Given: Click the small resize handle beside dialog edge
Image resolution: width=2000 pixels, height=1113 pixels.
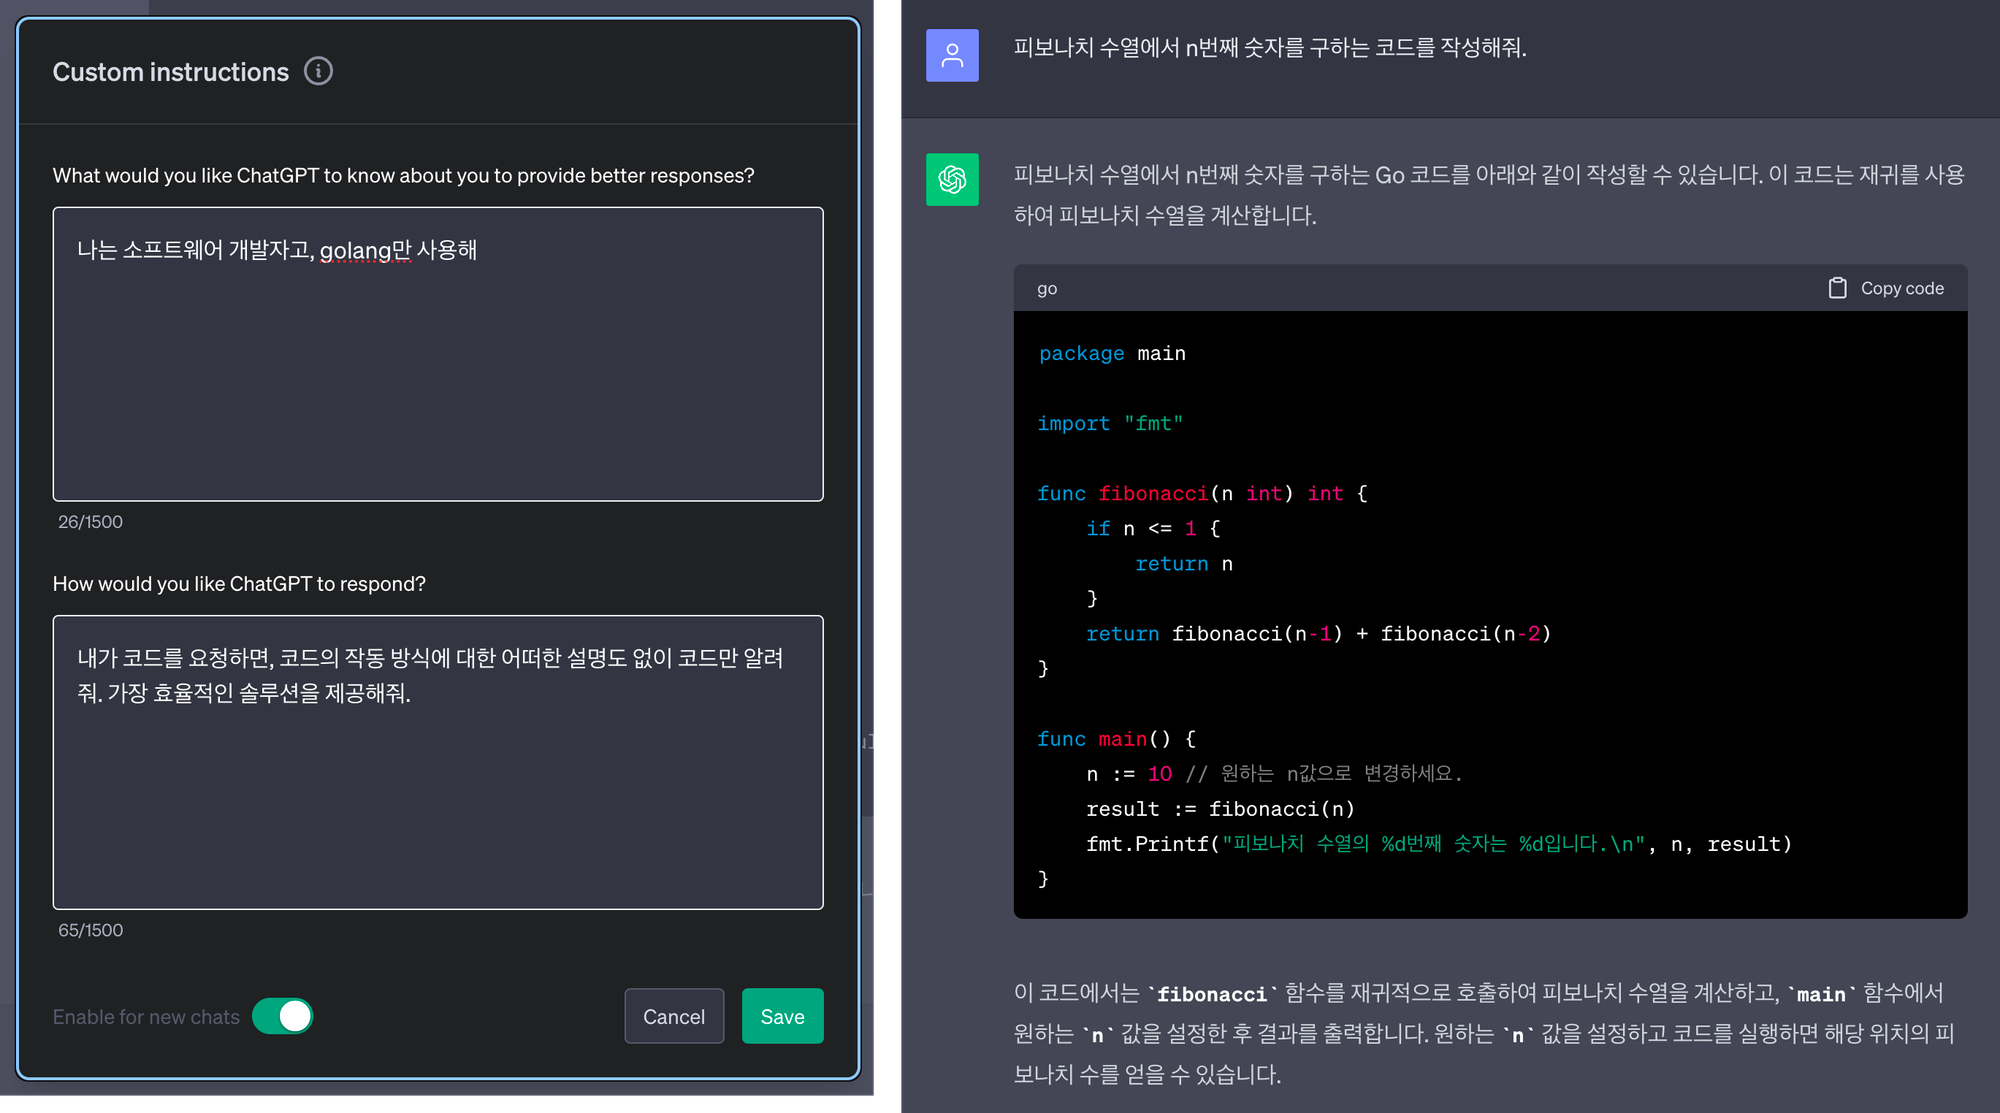Looking at the screenshot, I should tap(868, 741).
